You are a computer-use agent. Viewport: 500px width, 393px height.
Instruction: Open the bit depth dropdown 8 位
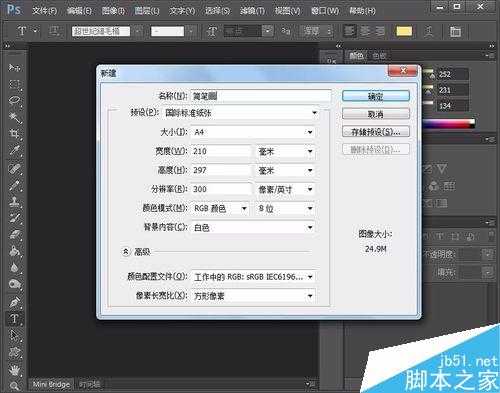(285, 209)
